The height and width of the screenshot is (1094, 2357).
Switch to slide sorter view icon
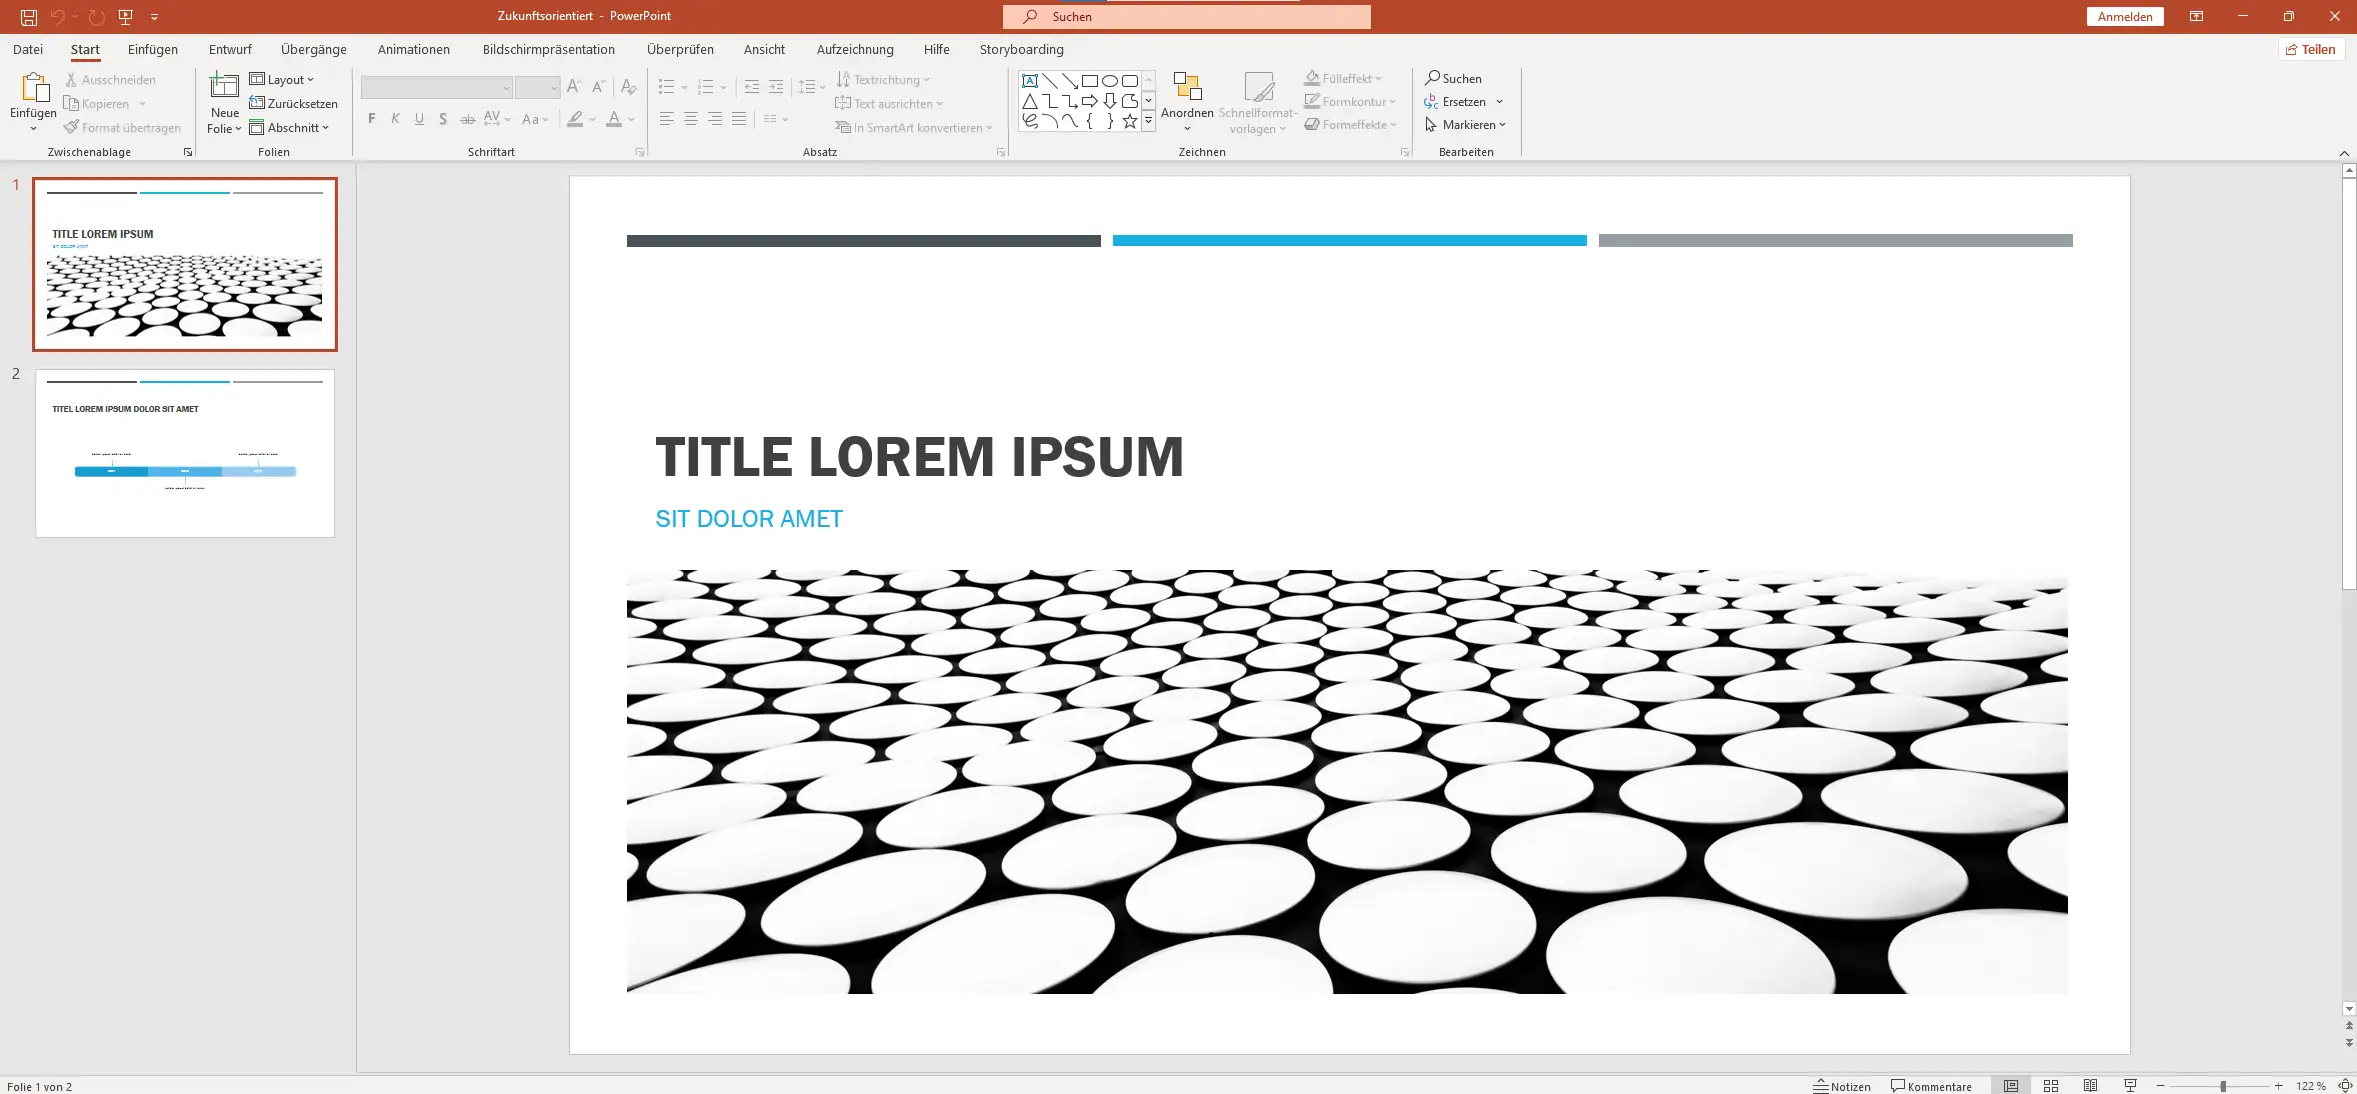click(x=2051, y=1086)
